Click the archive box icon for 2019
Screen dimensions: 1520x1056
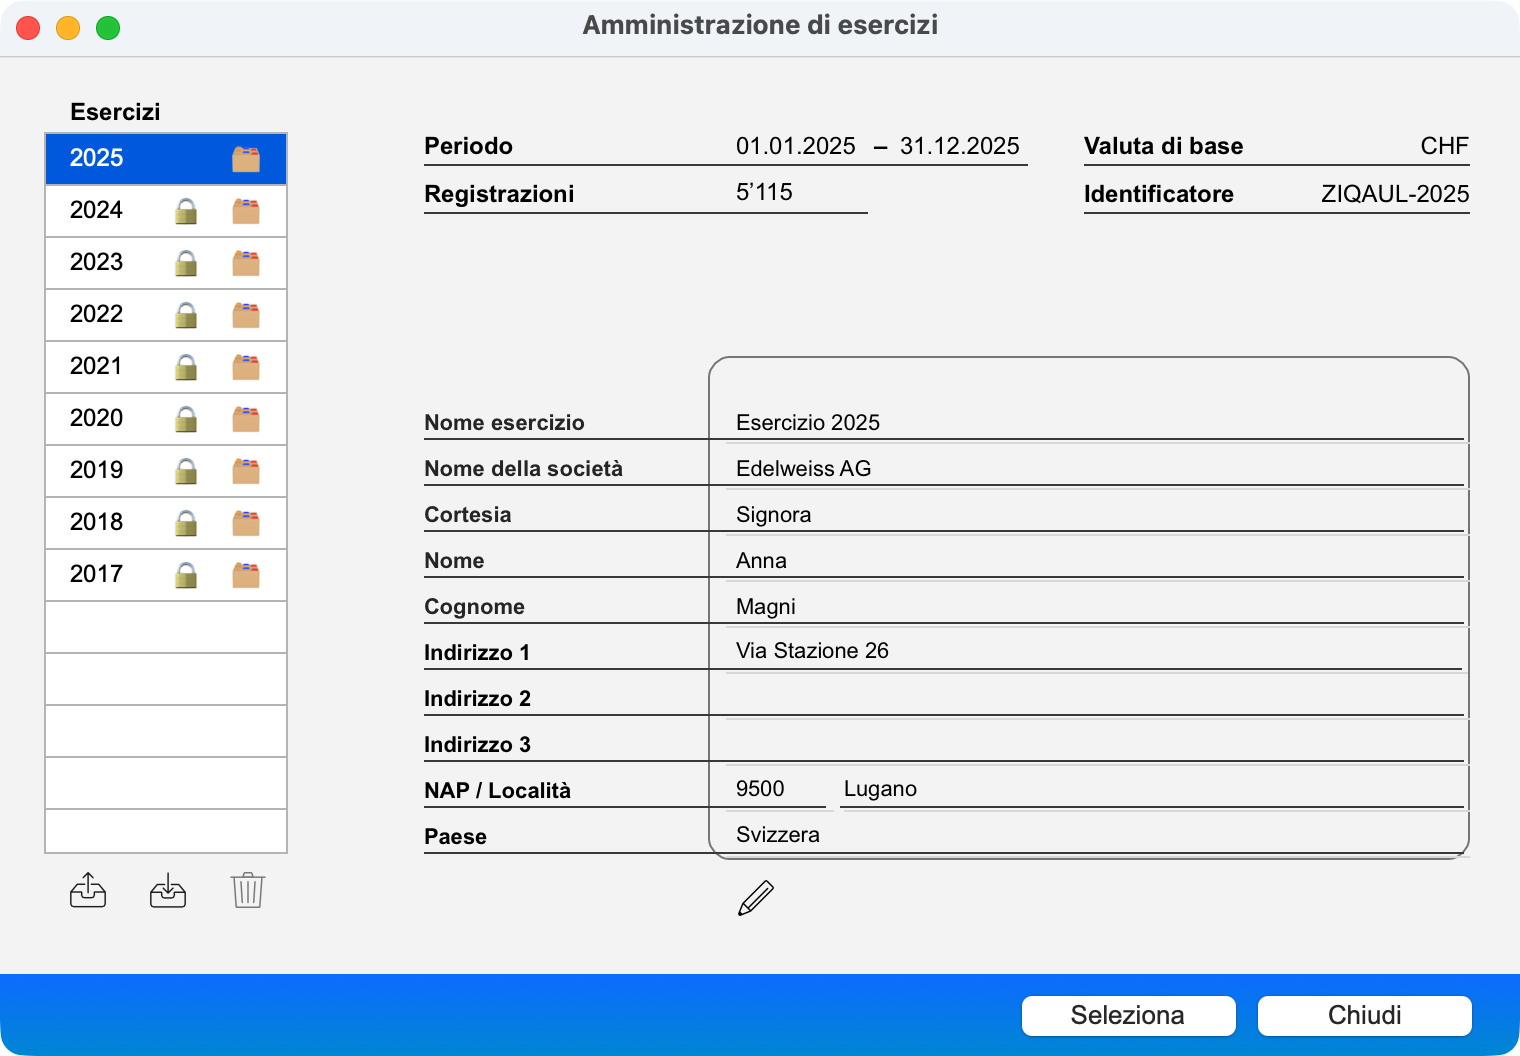pyautogui.click(x=246, y=471)
